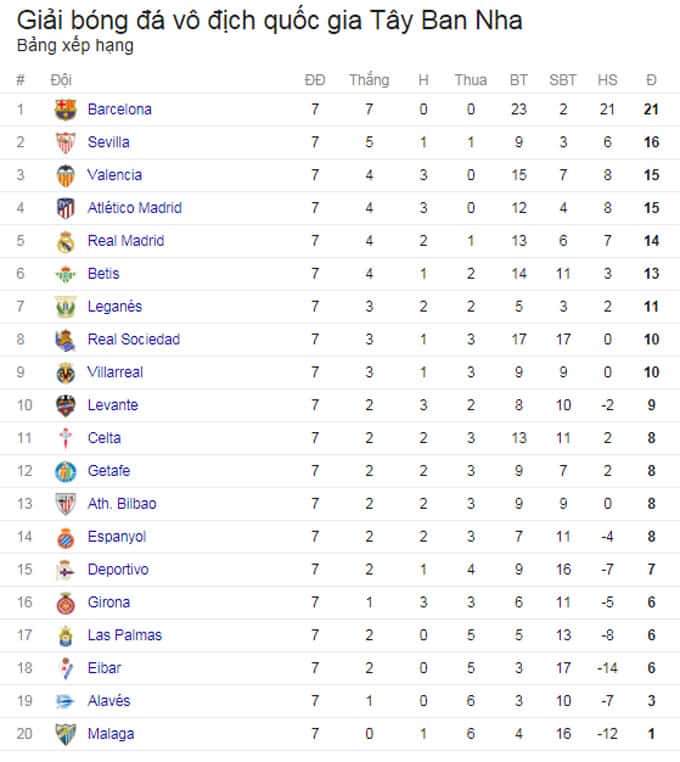Click the HS column header
This screenshot has height=762, width=680.
click(608, 80)
